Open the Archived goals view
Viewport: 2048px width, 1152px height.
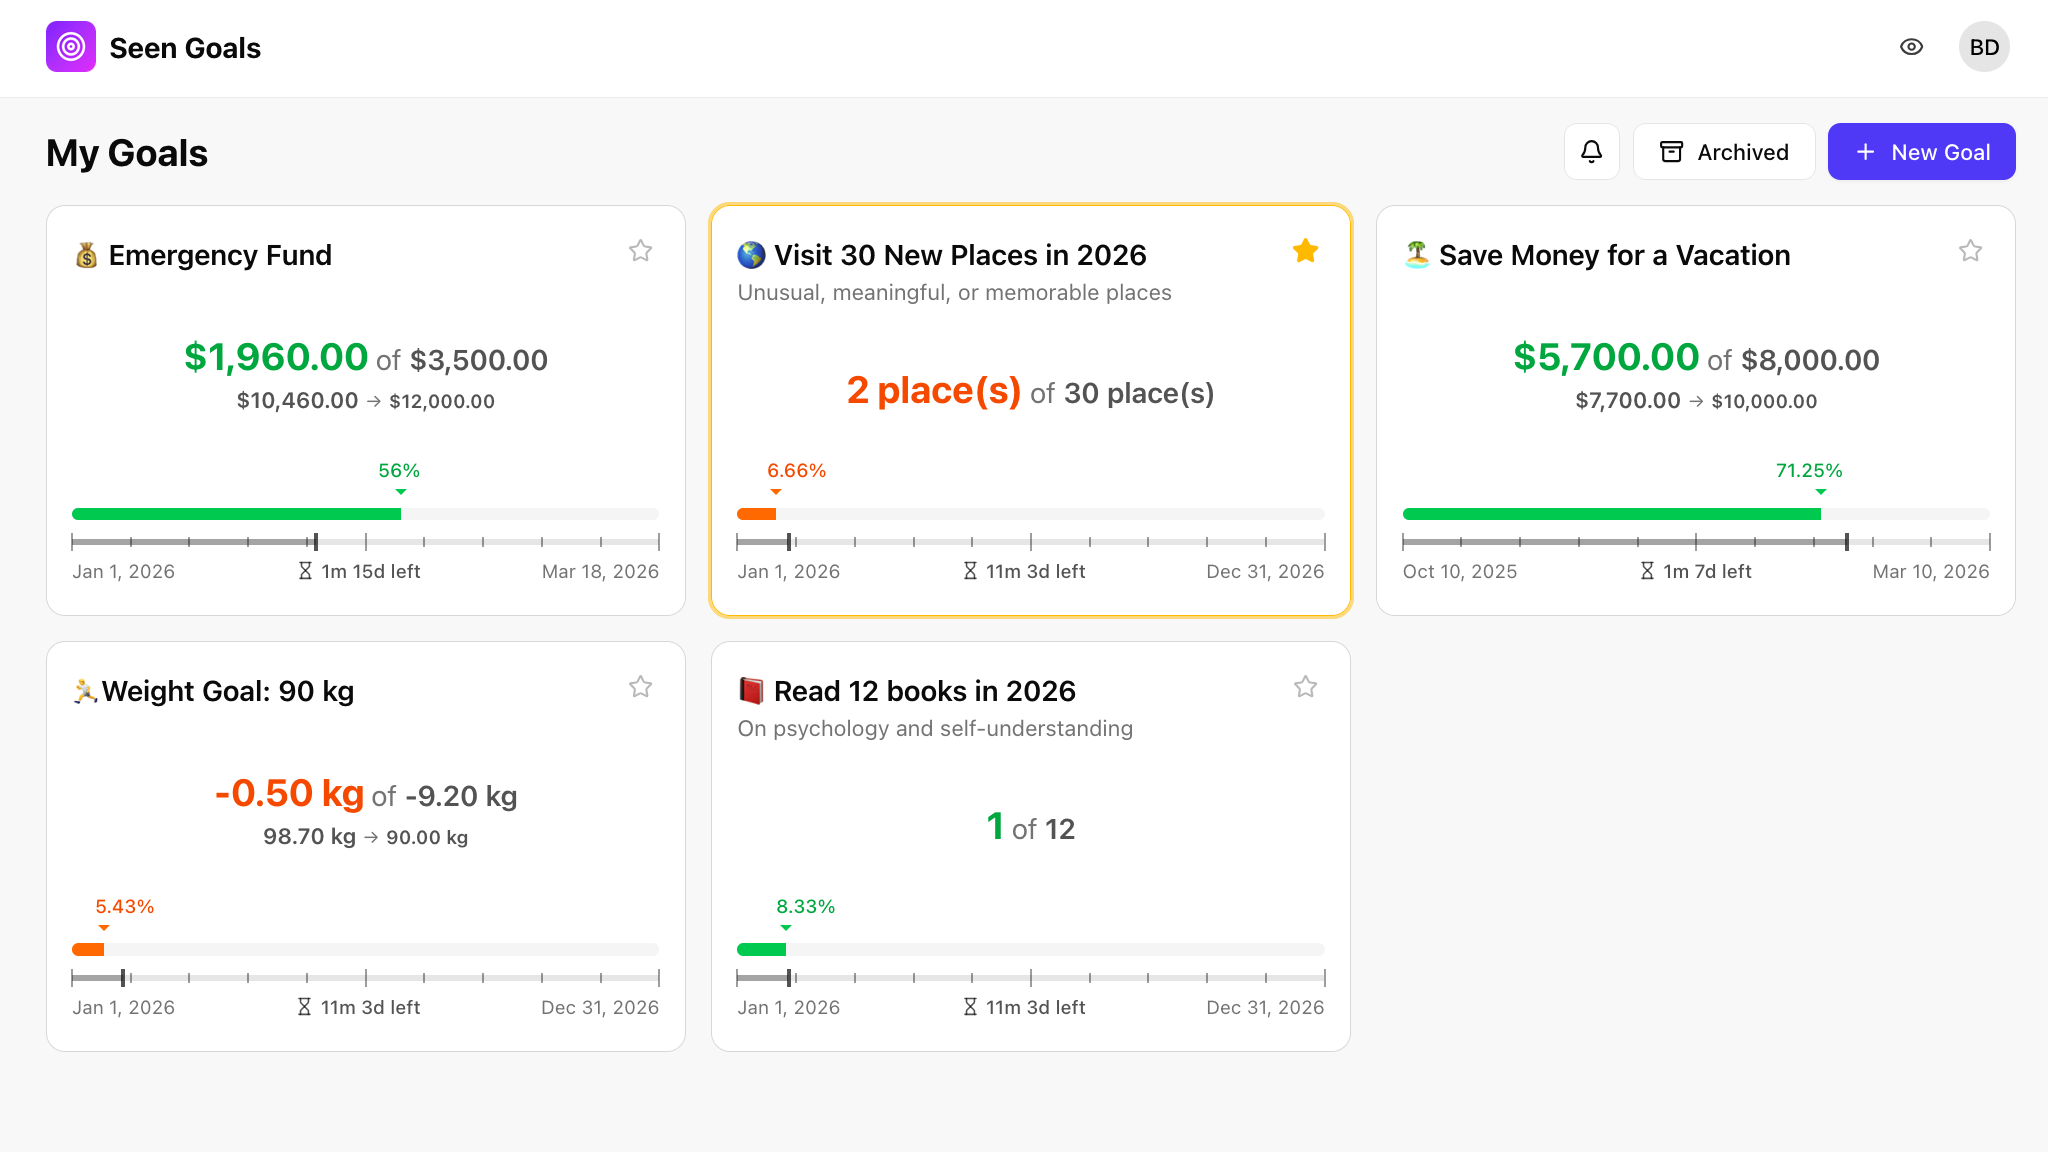pos(1724,151)
